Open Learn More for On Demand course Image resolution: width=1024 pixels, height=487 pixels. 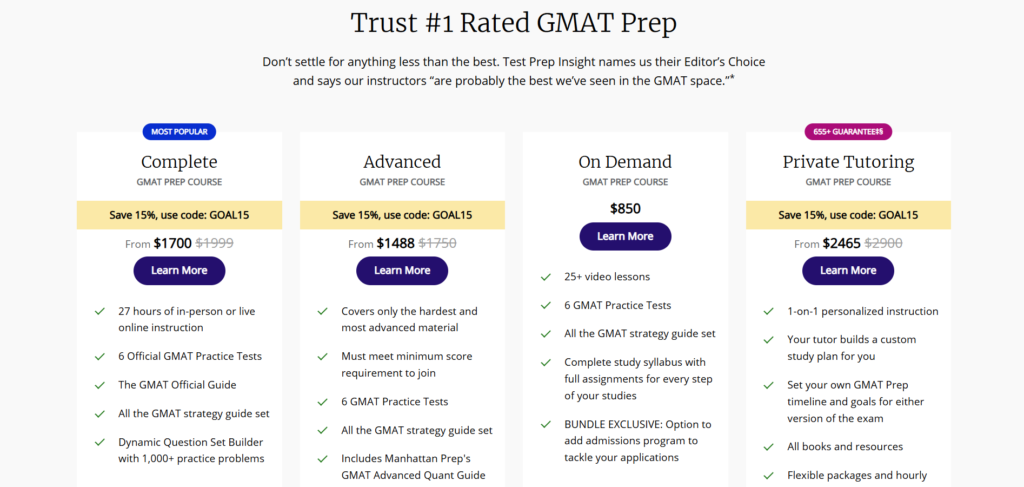625,236
